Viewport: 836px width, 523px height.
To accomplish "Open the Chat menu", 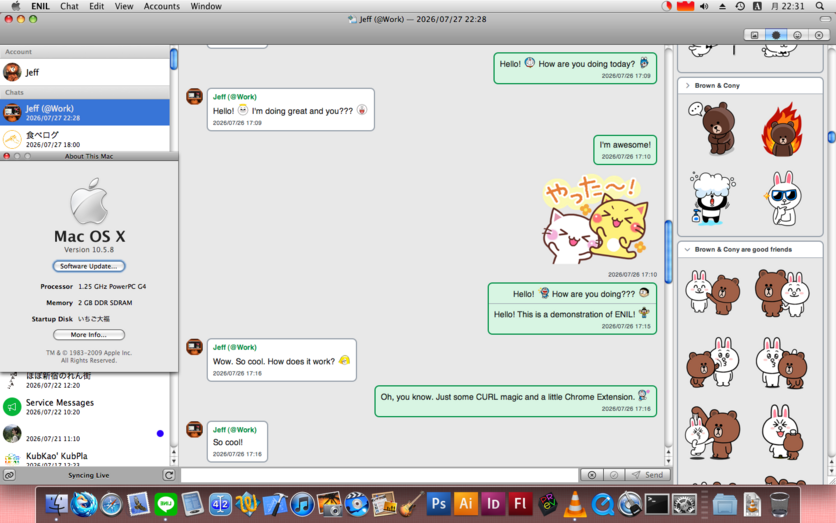I will point(69,6).
